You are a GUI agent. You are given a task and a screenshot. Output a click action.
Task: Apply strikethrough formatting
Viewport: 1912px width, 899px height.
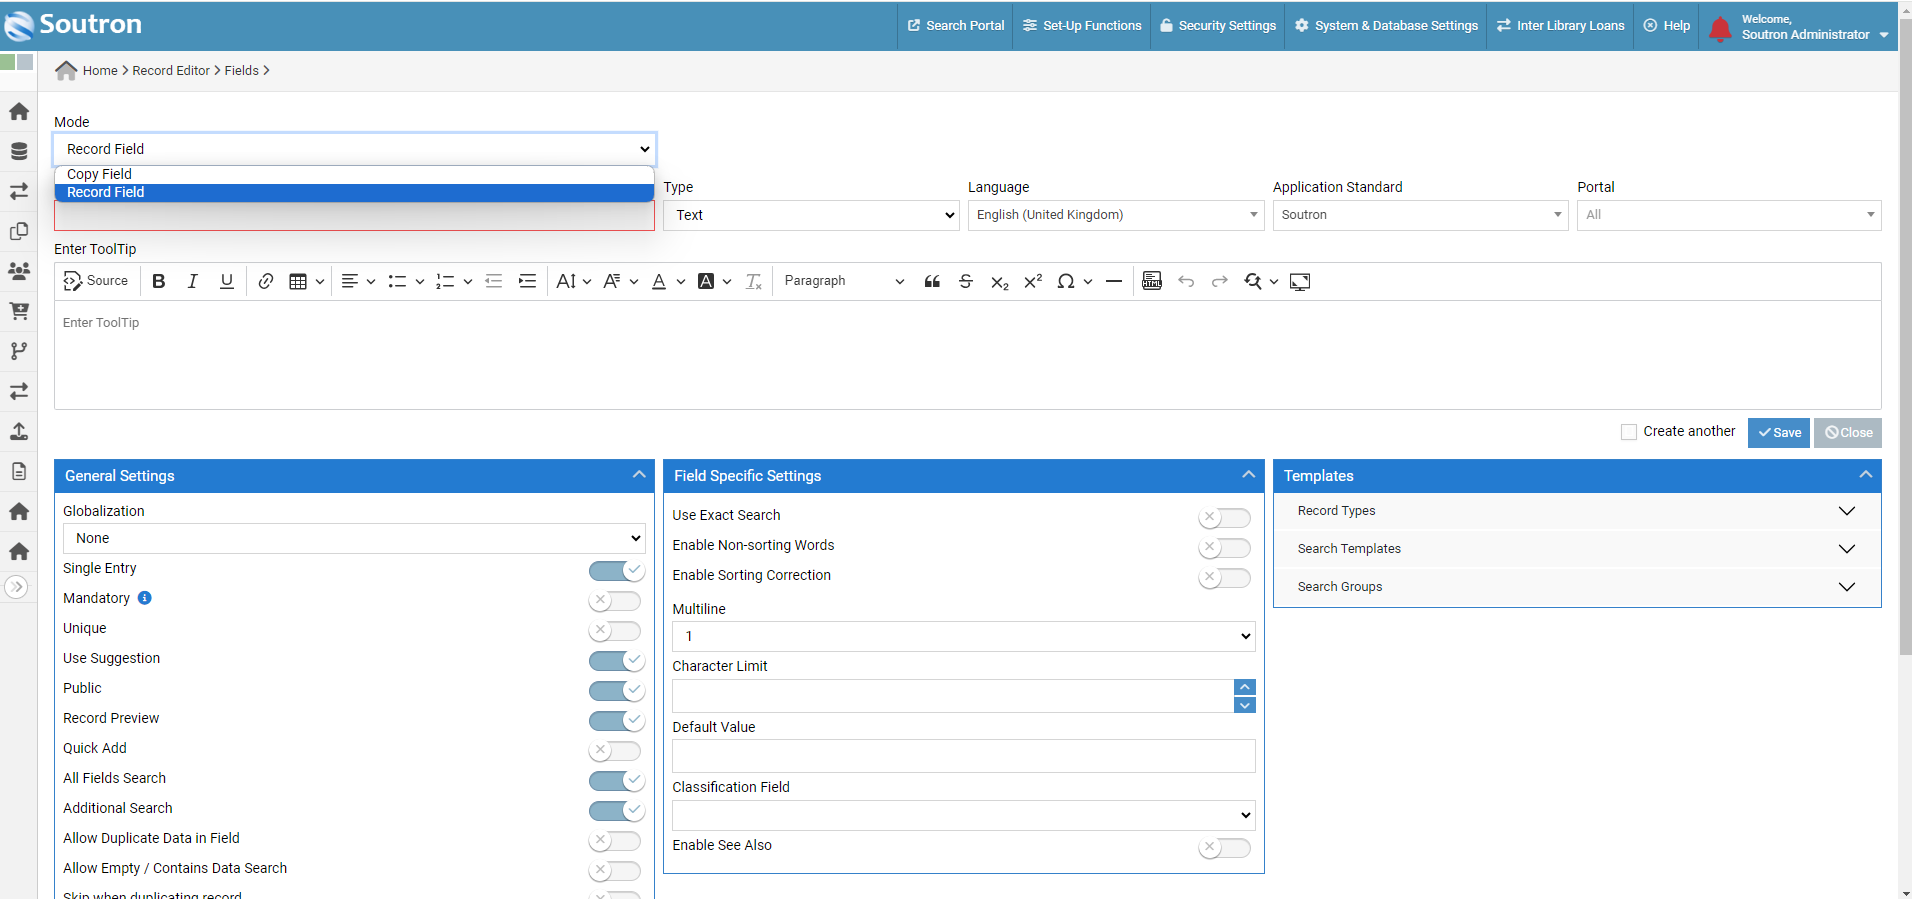click(x=966, y=281)
